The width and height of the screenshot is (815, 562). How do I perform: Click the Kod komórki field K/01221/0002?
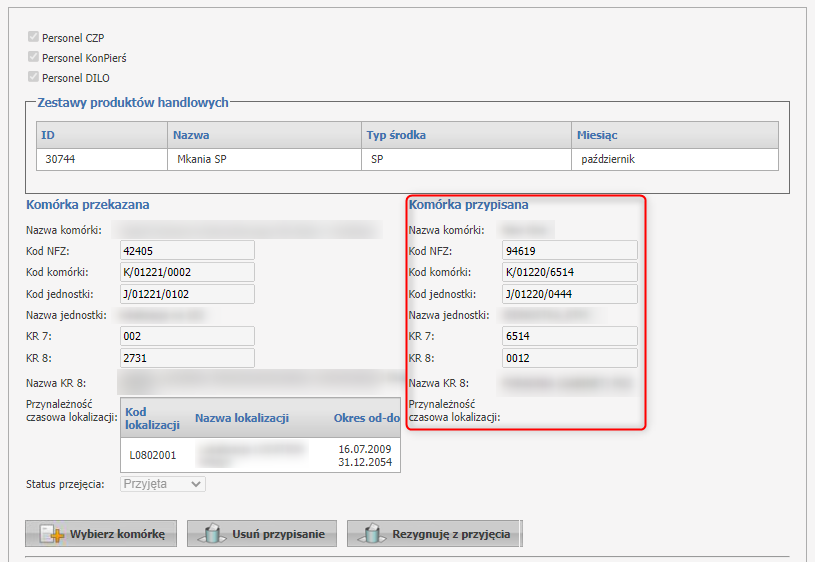coord(187,272)
